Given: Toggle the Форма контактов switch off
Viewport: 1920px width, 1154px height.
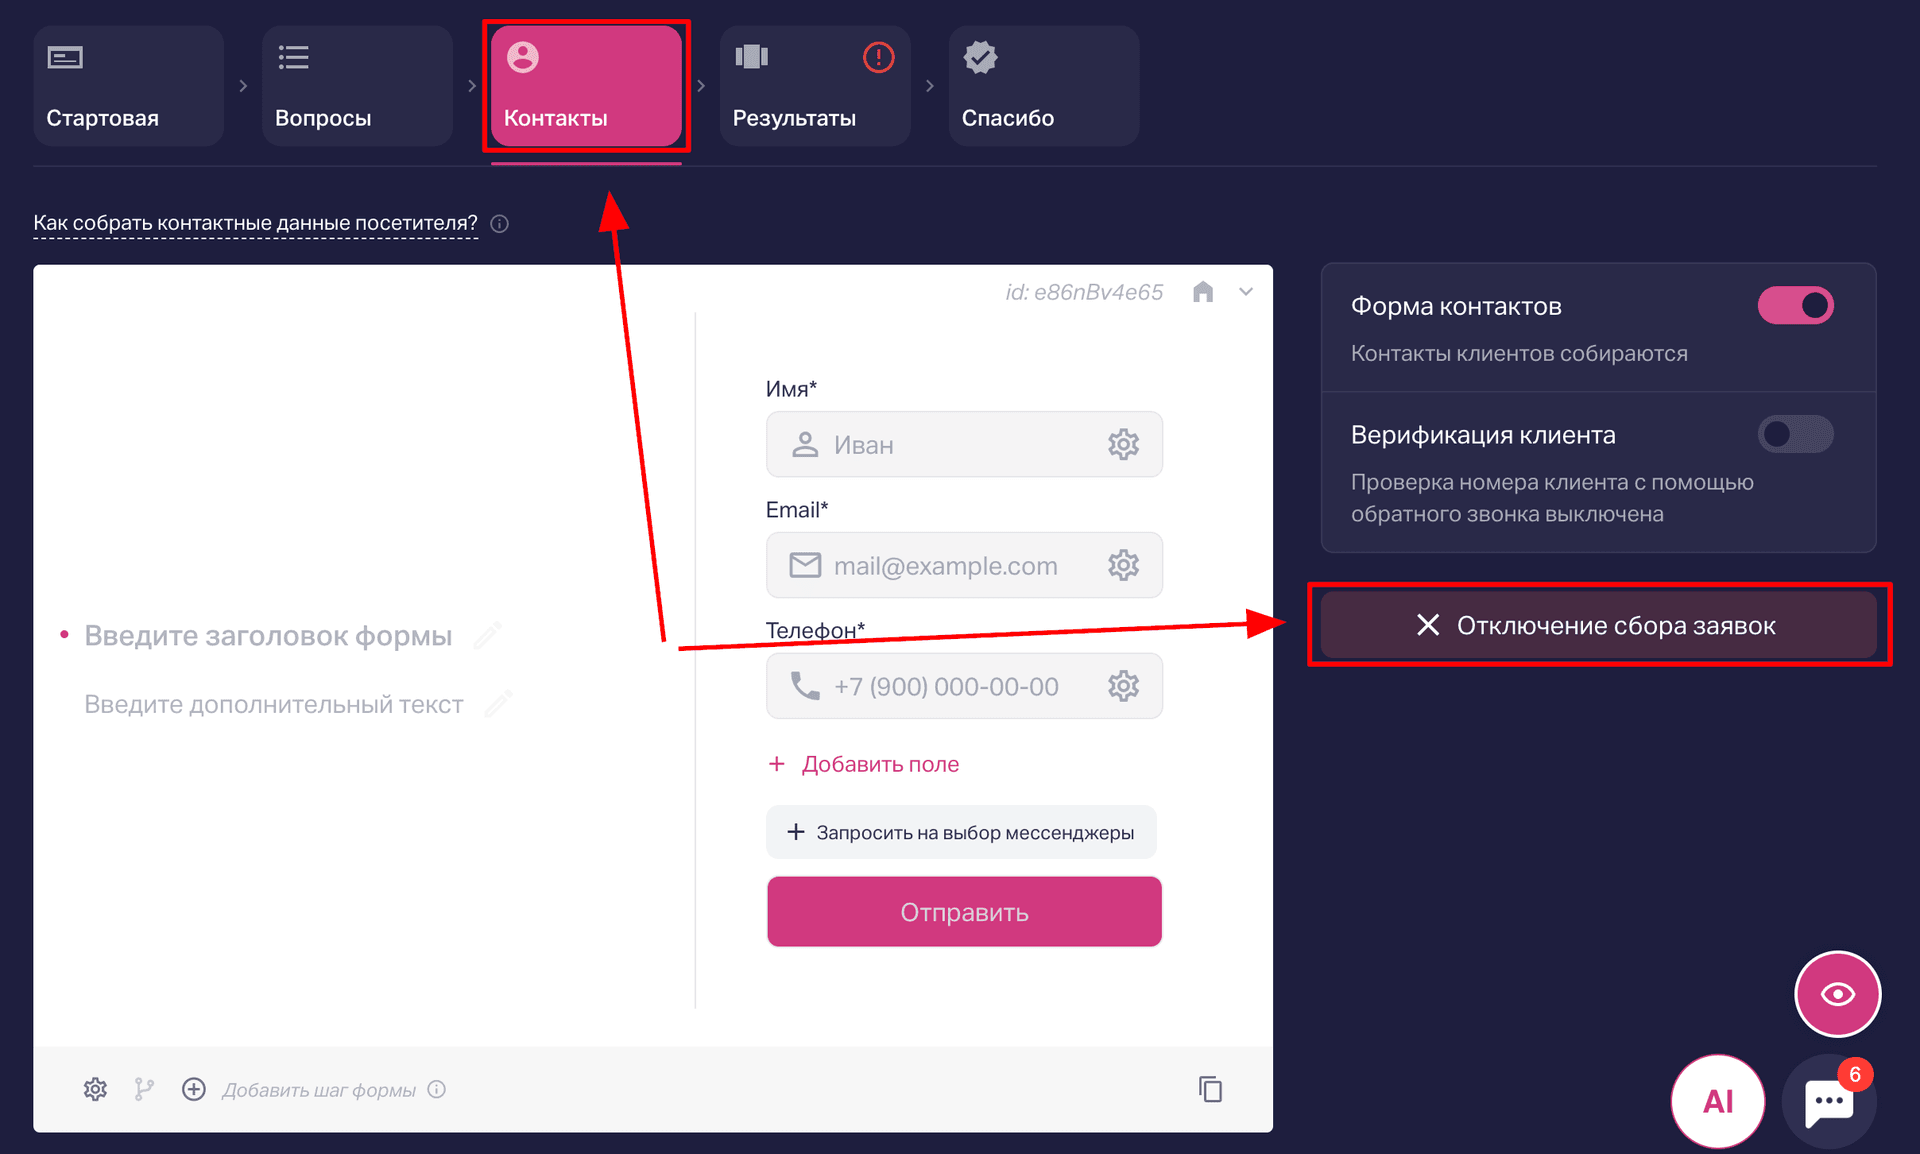Looking at the screenshot, I should [x=1795, y=305].
